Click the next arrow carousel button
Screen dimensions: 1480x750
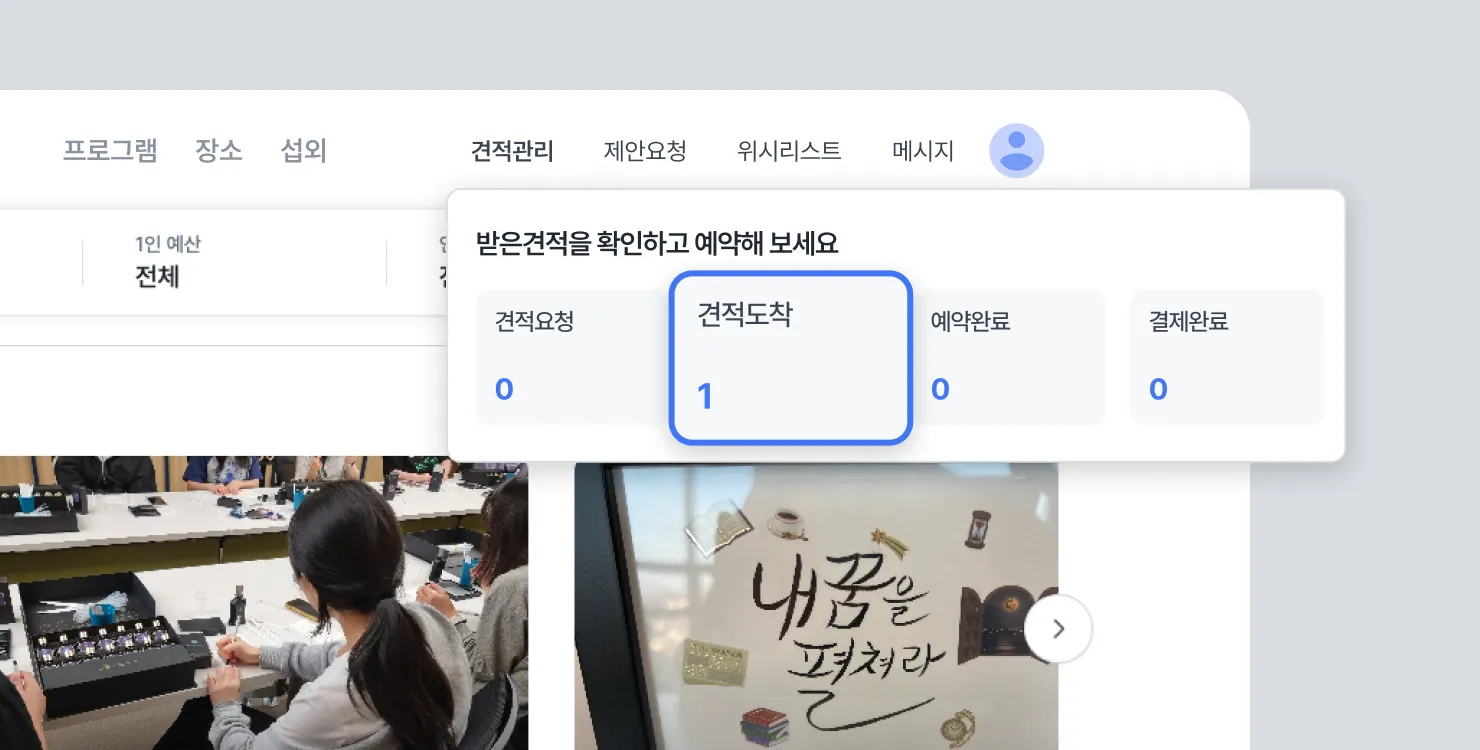(x=1058, y=629)
